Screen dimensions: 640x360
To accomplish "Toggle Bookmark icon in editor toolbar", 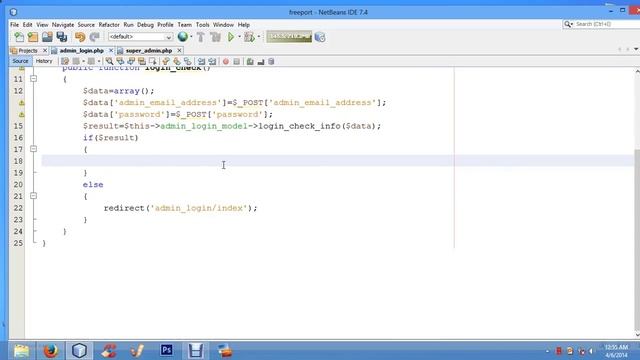I will [x=187, y=61].
